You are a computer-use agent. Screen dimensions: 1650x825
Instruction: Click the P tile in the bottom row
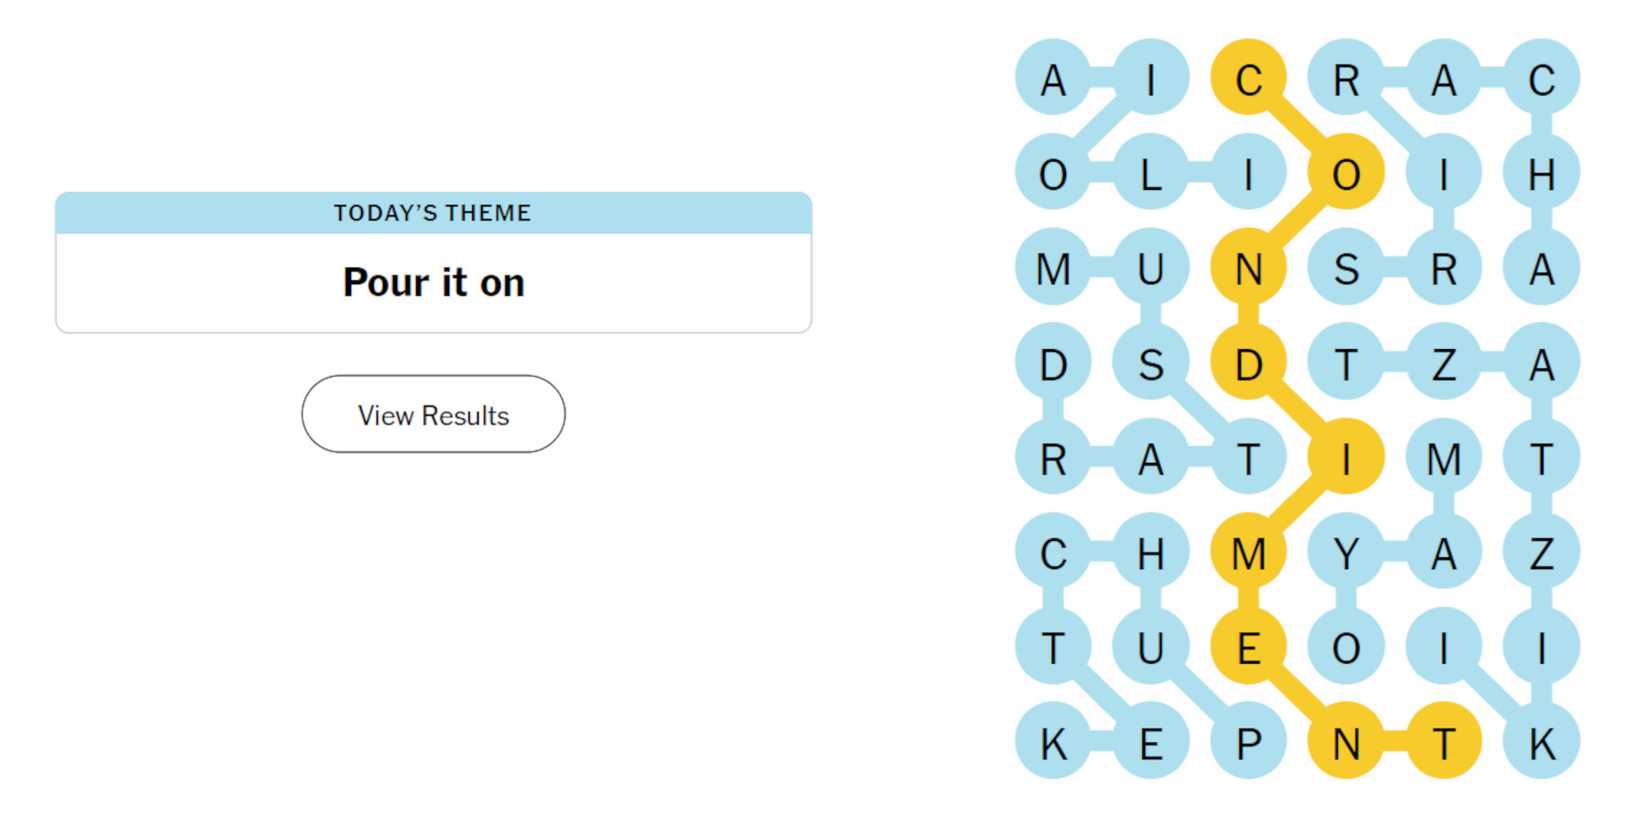tap(1249, 742)
